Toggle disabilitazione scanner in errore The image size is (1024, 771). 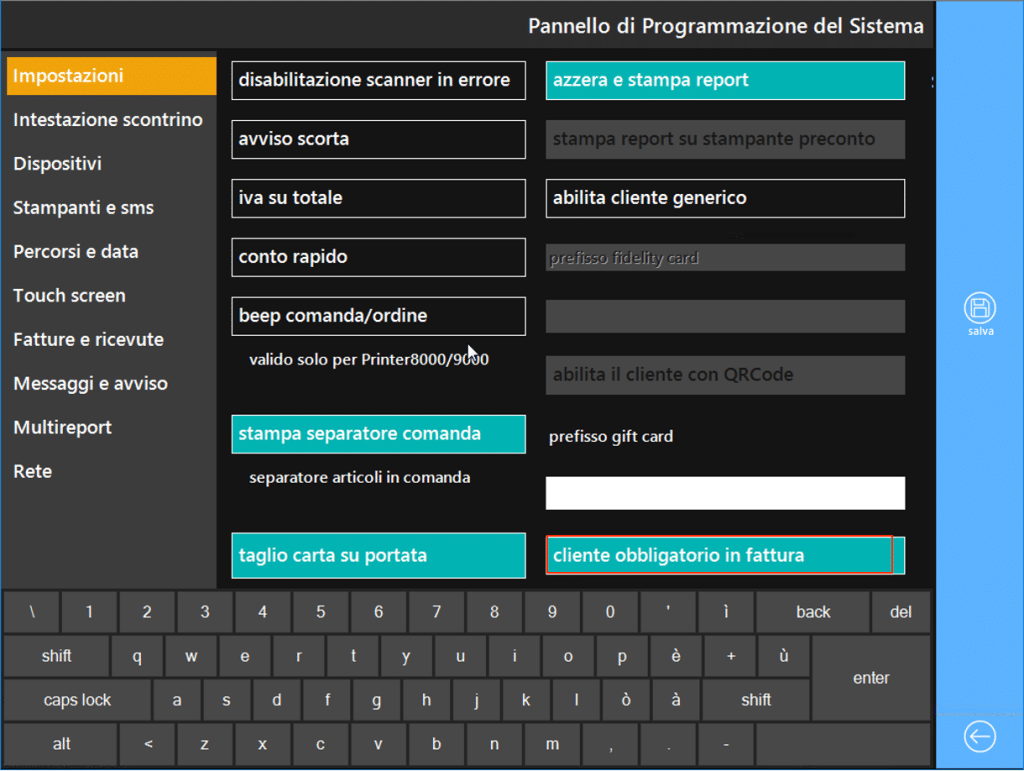378,80
